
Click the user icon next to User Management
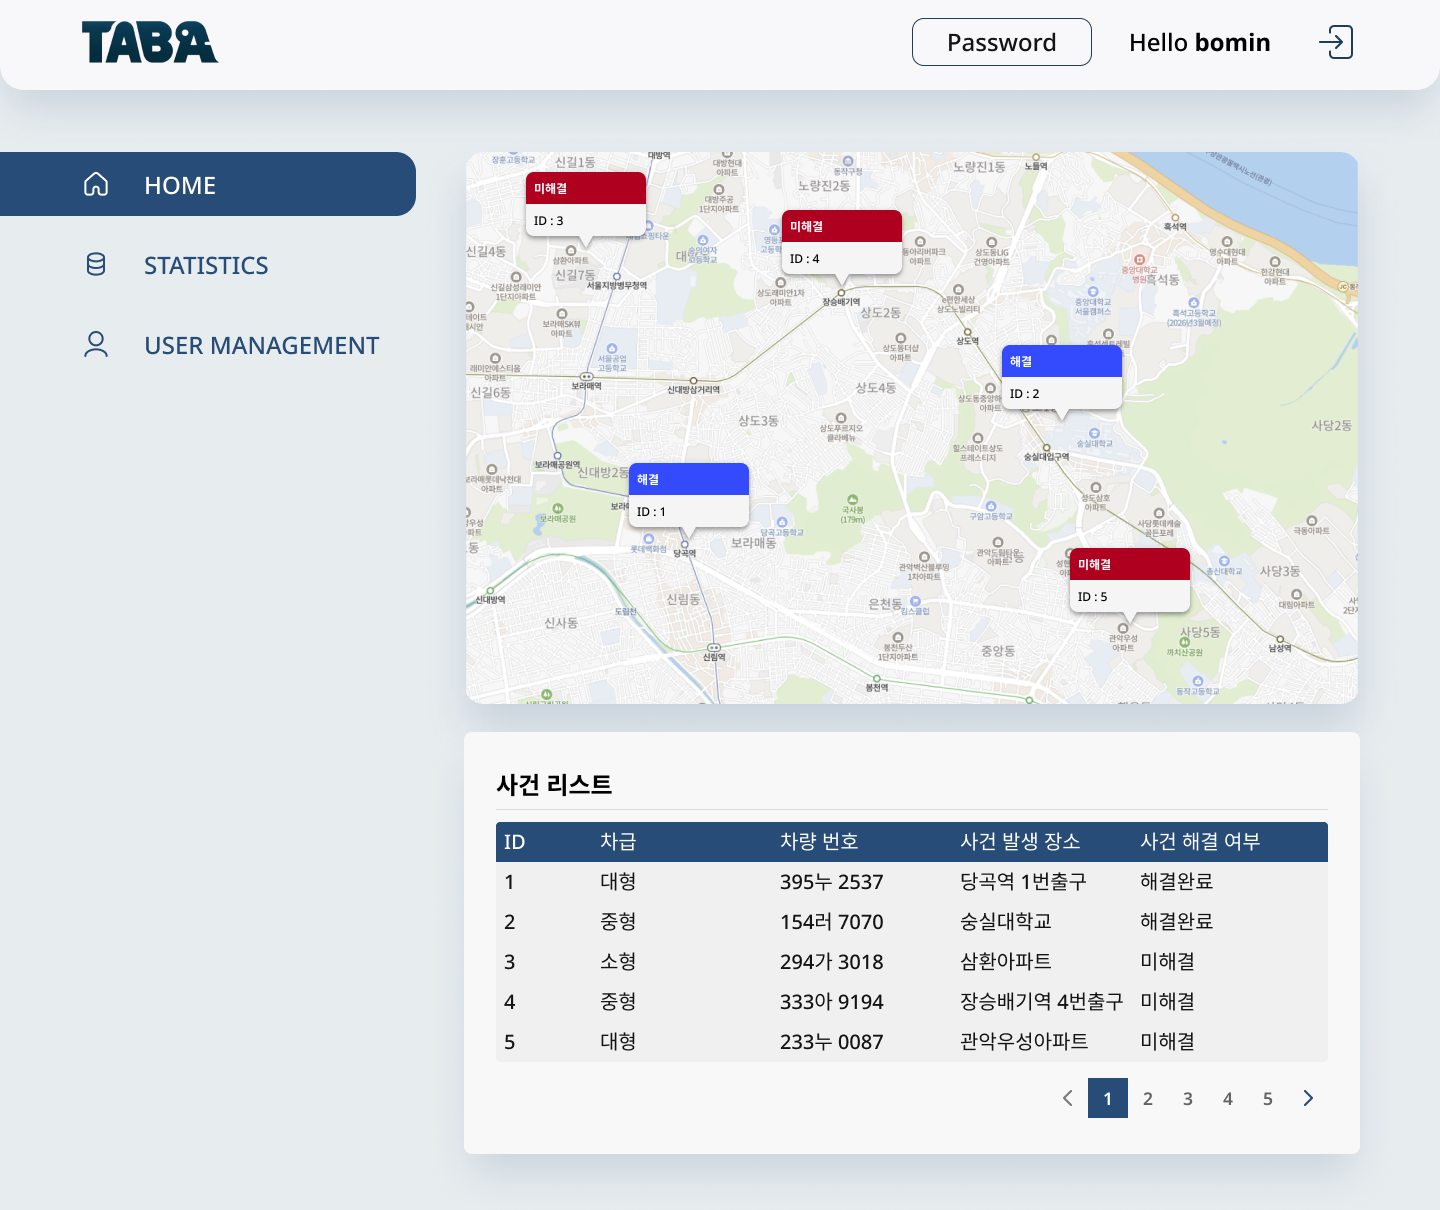click(96, 344)
